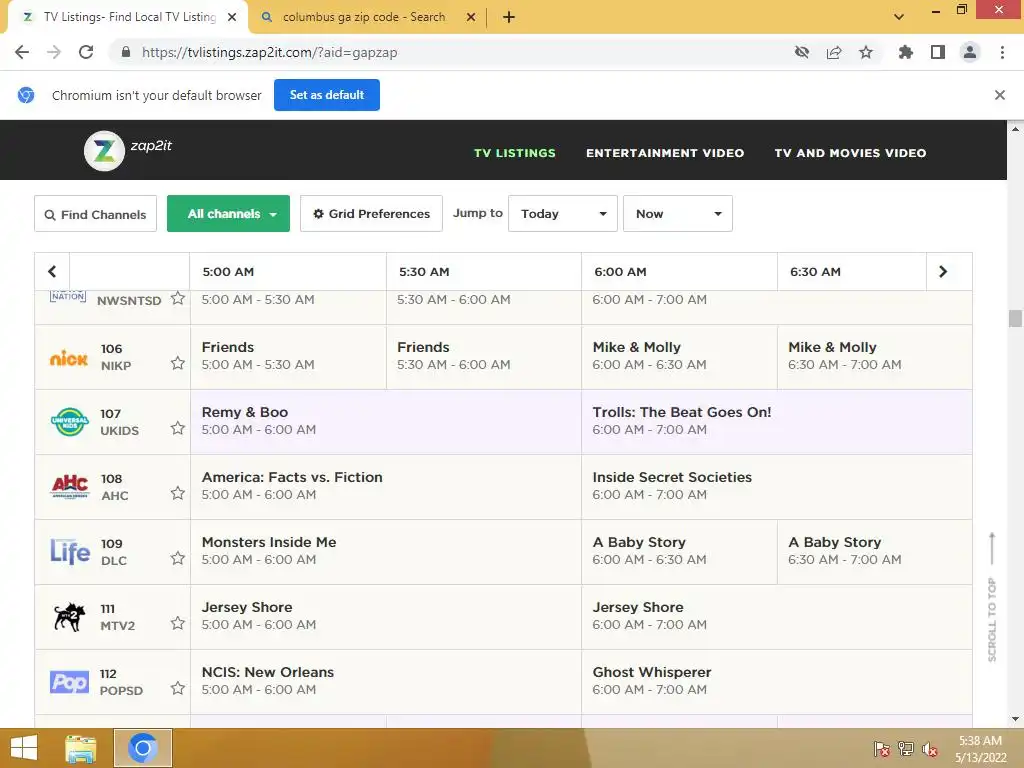Click the Find Channels button
The height and width of the screenshot is (768, 1024).
(95, 214)
